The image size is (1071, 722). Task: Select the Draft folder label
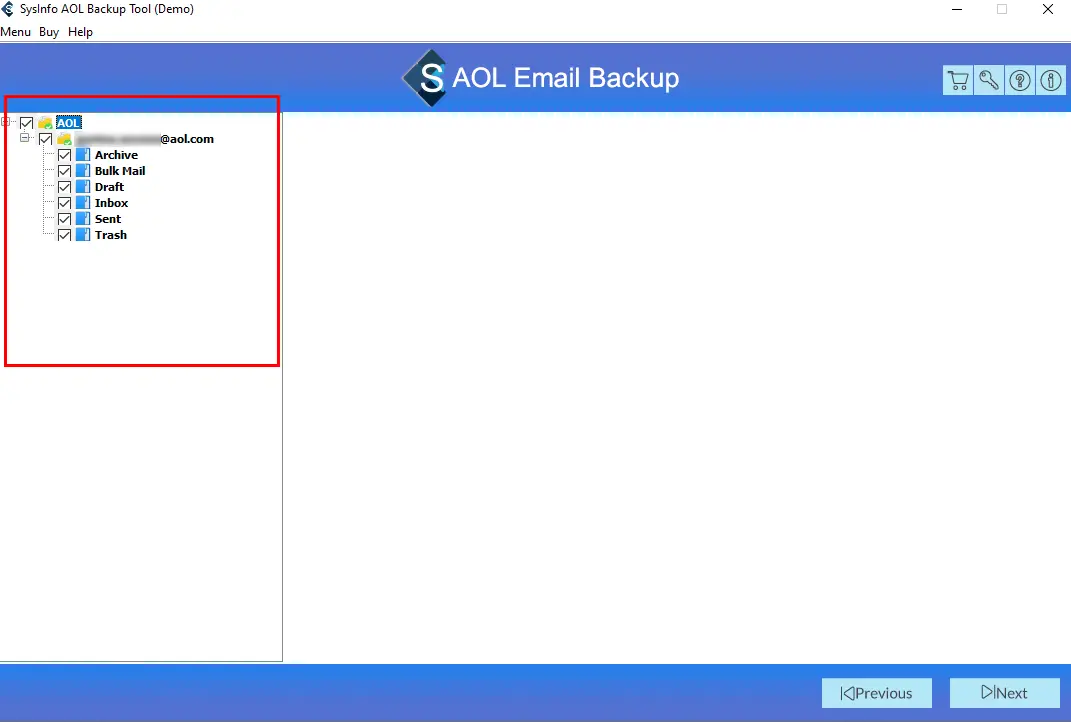coord(109,187)
